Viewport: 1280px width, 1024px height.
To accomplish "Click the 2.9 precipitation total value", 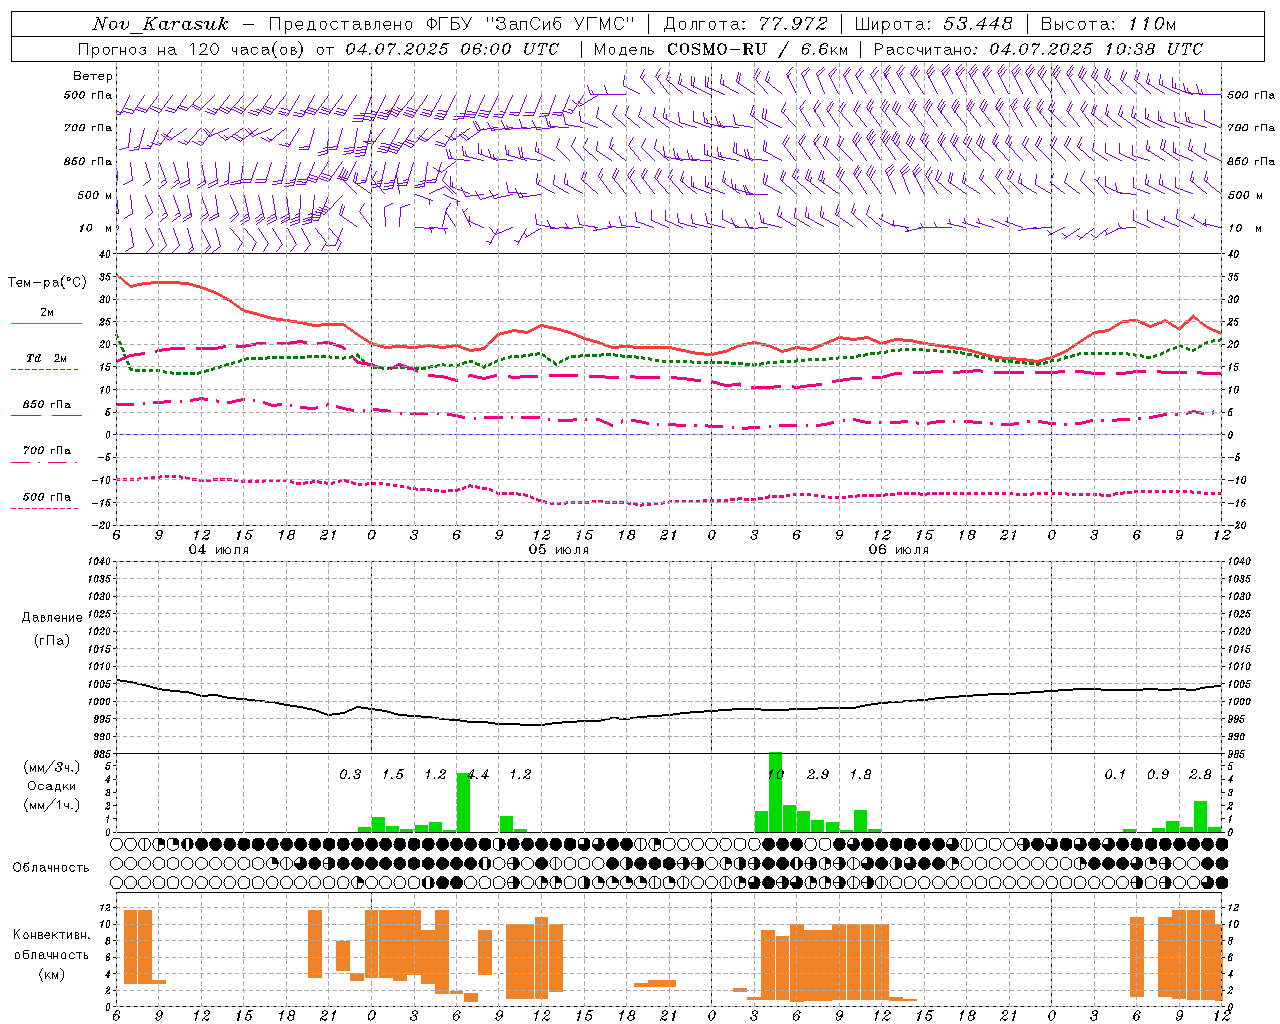I will 818,775.
